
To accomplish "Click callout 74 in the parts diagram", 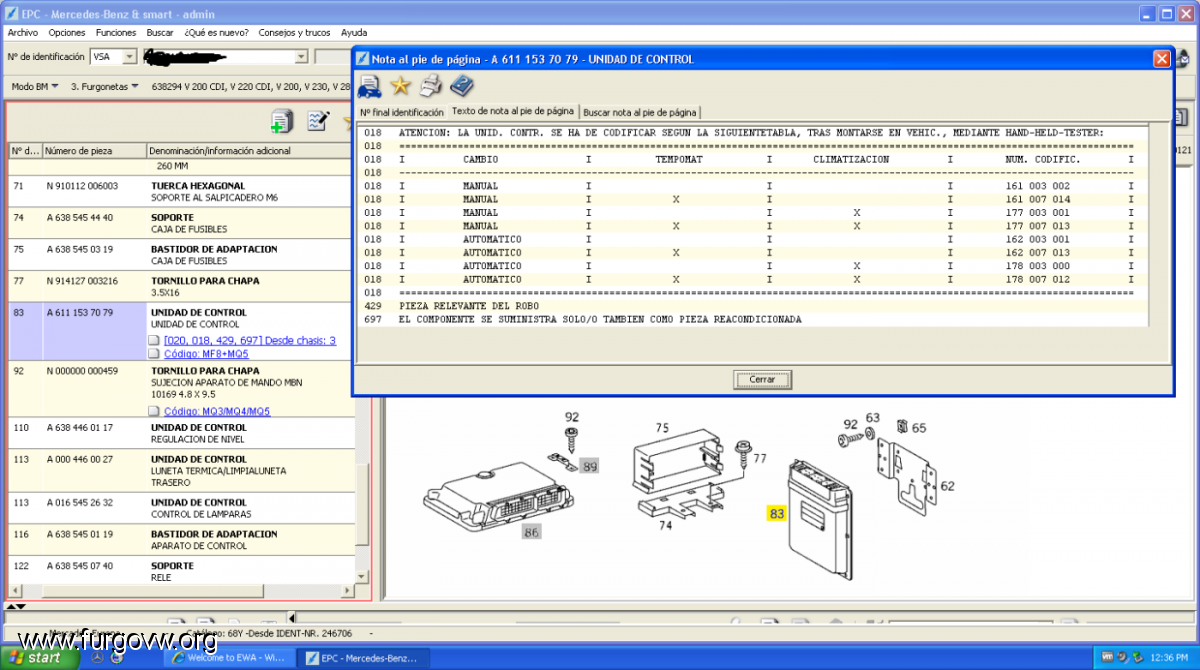I will pyautogui.click(x=665, y=525).
